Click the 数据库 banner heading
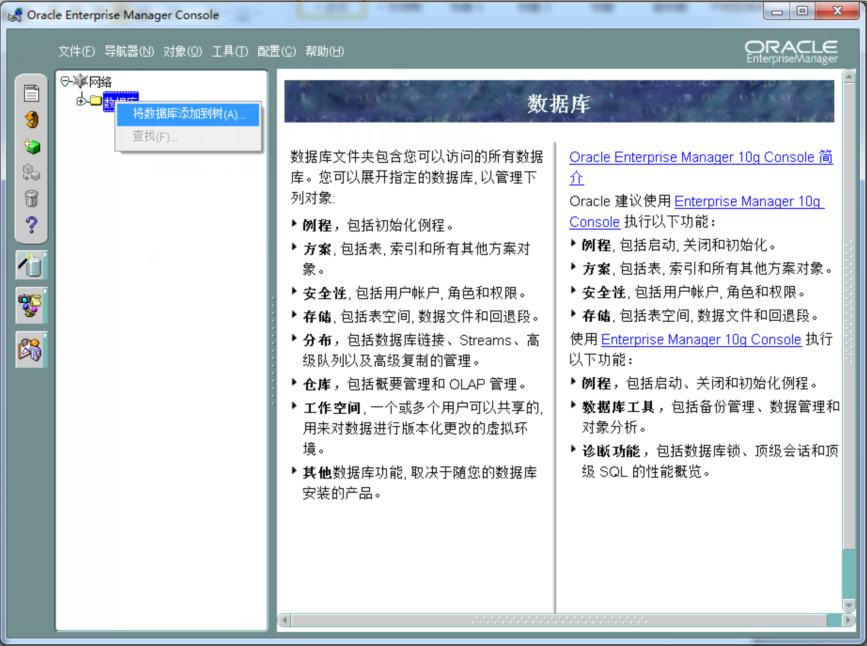This screenshot has height=646, width=867. [559, 103]
